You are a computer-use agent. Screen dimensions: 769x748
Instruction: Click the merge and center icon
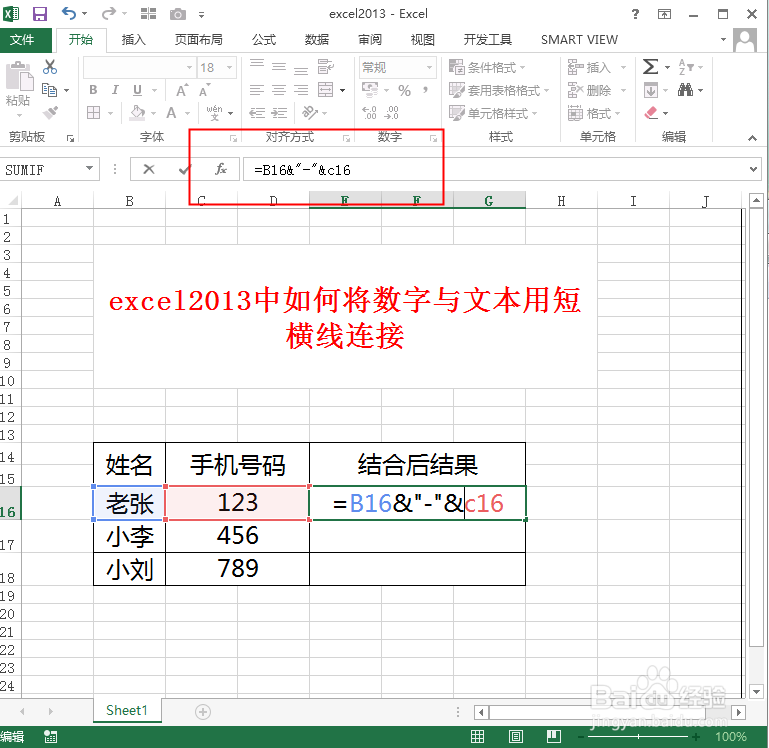pos(326,90)
